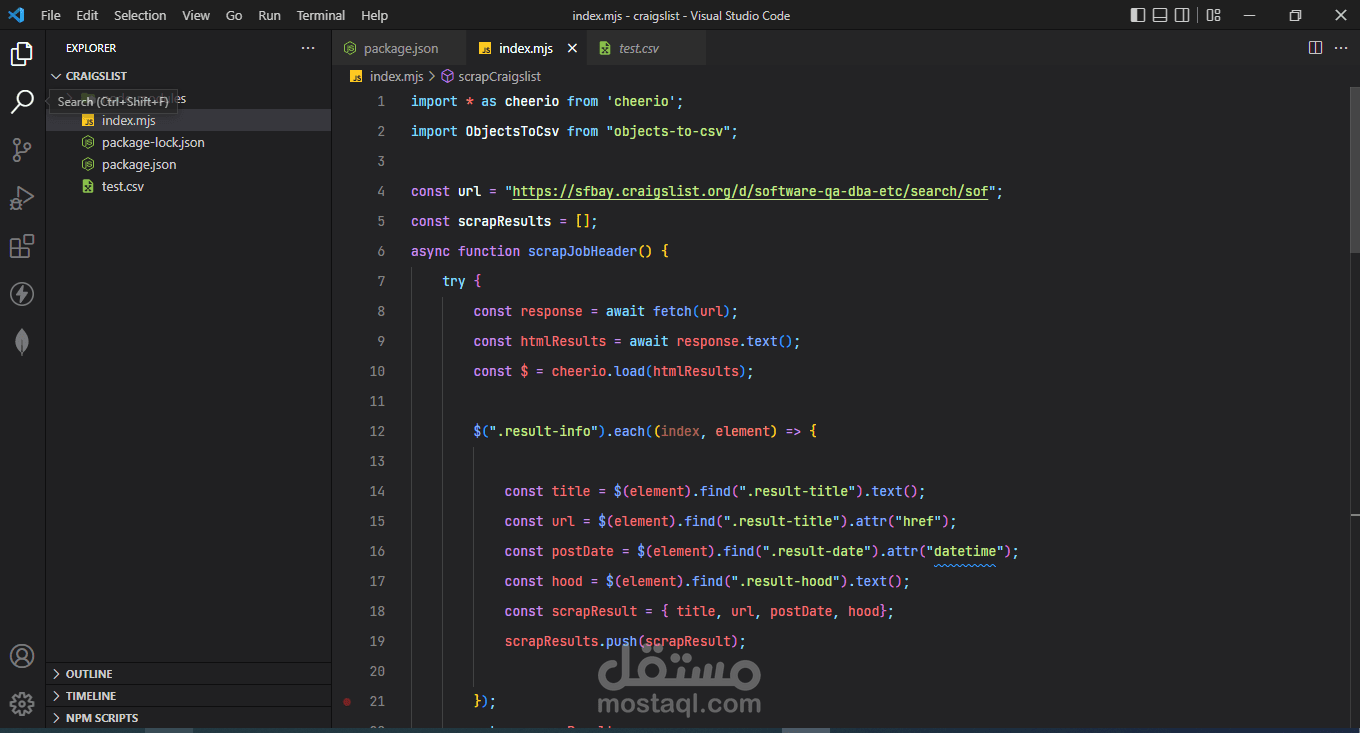Click line number 4 in gutter
This screenshot has height=733, width=1360.
(x=381, y=191)
